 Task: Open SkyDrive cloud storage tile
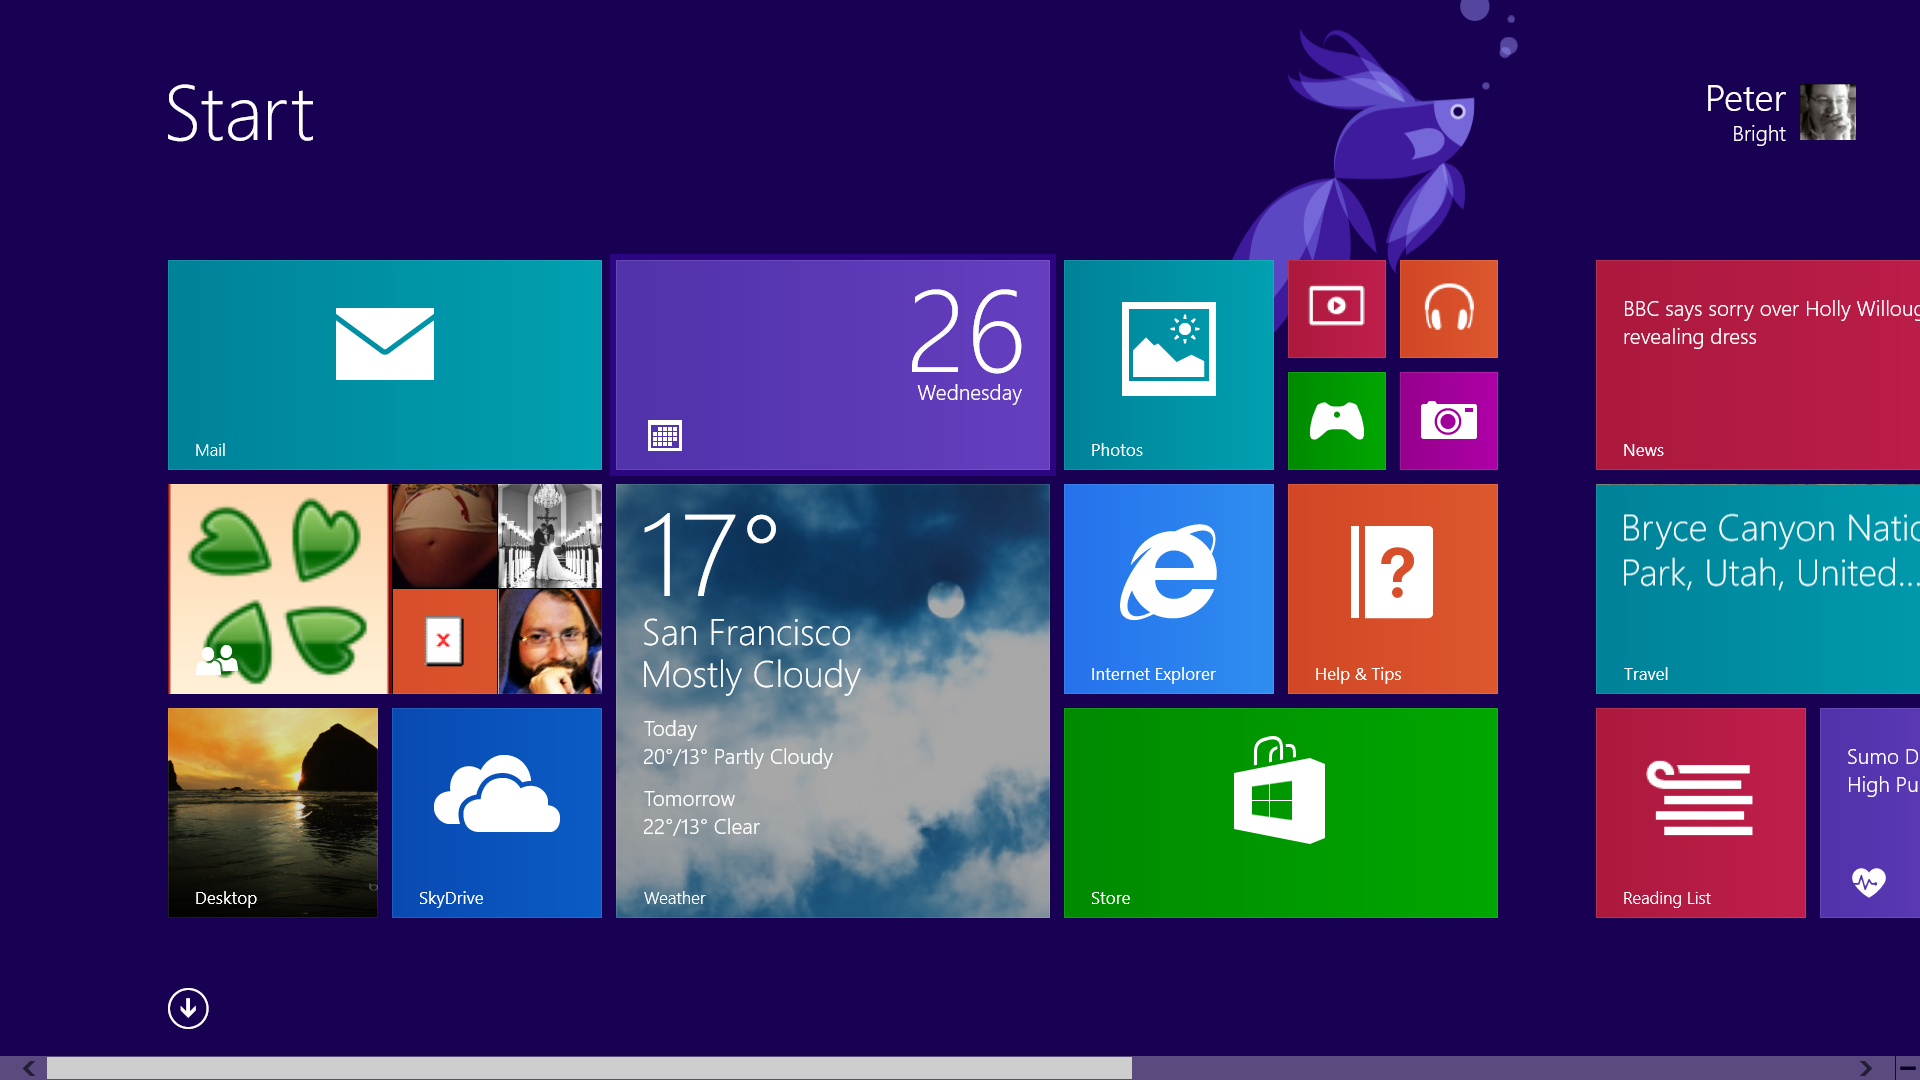(497, 812)
